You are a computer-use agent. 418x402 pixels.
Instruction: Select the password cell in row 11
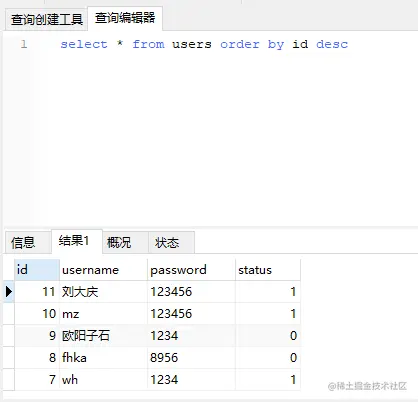(191, 292)
